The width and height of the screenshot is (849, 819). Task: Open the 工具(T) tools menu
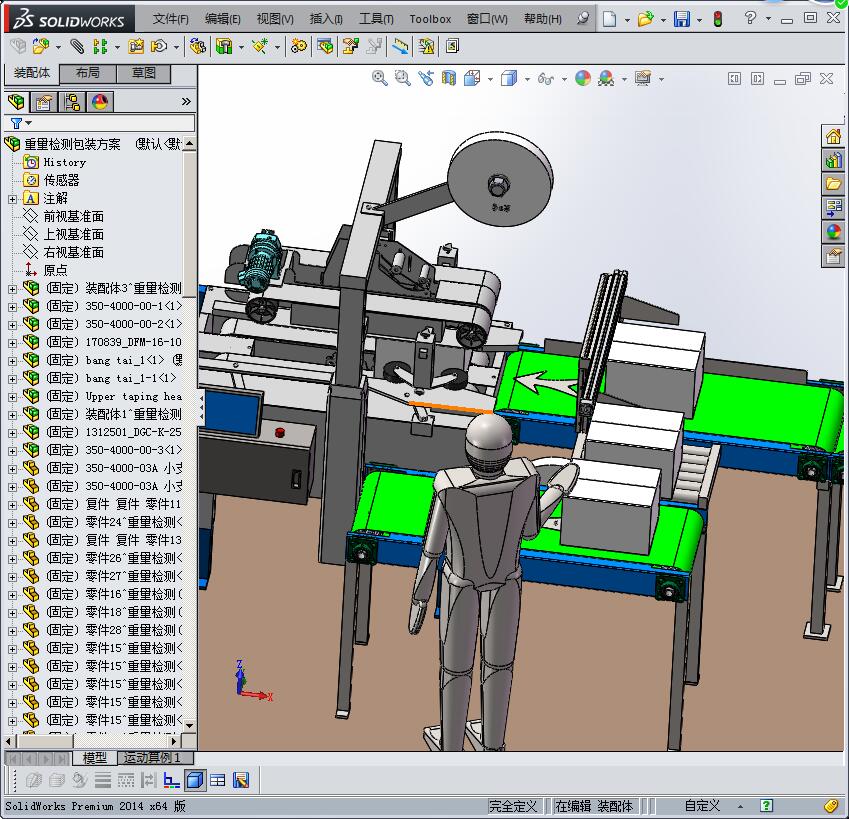point(376,19)
